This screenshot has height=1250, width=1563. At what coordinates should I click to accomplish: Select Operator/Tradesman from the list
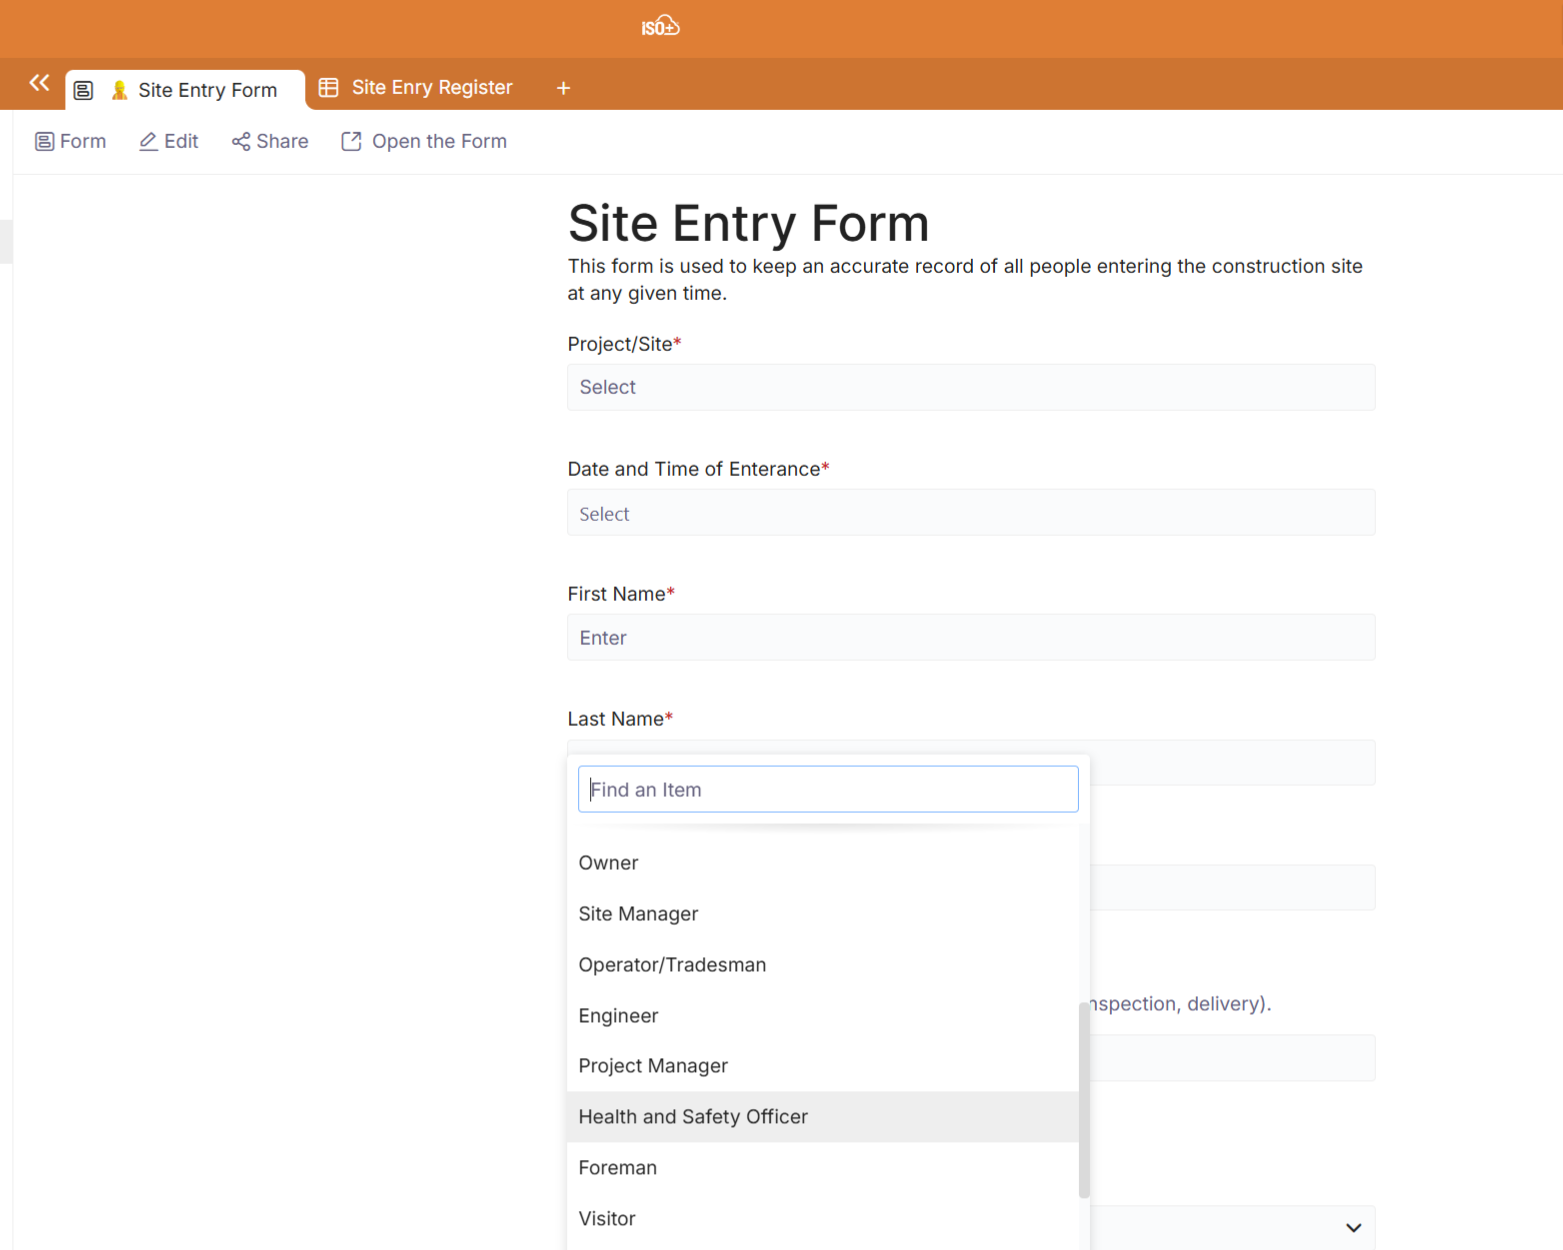pos(672,965)
